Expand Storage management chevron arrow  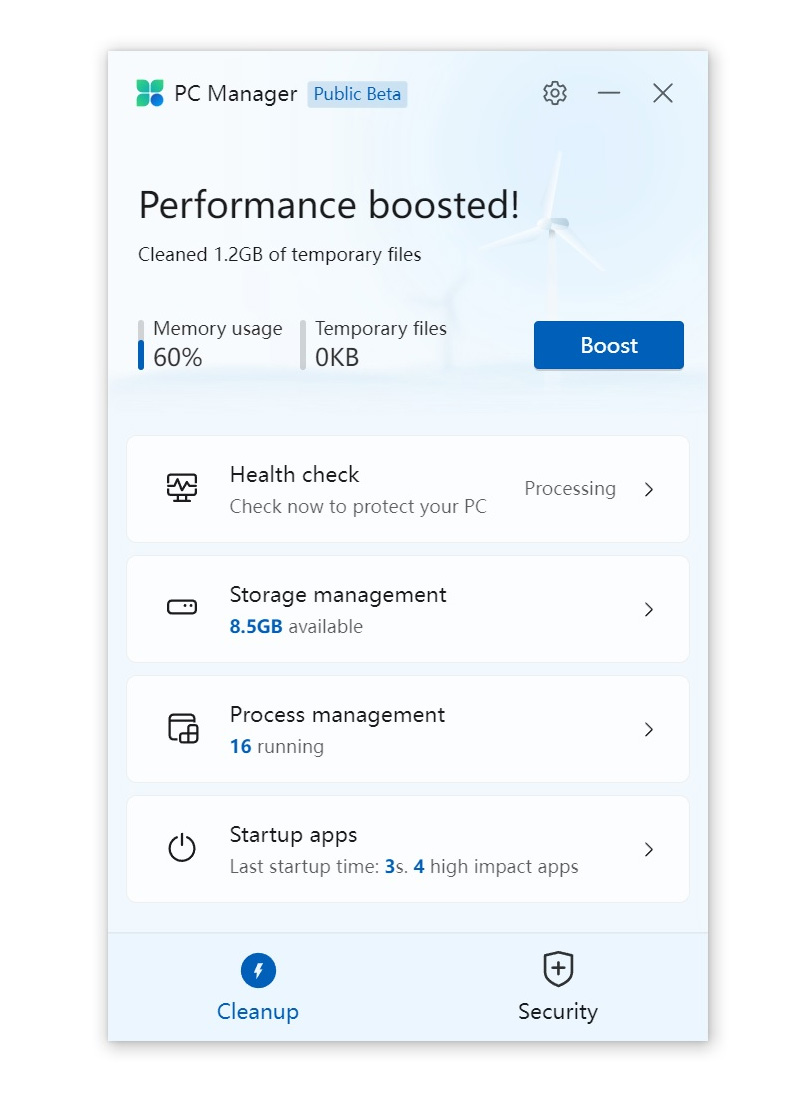point(648,609)
